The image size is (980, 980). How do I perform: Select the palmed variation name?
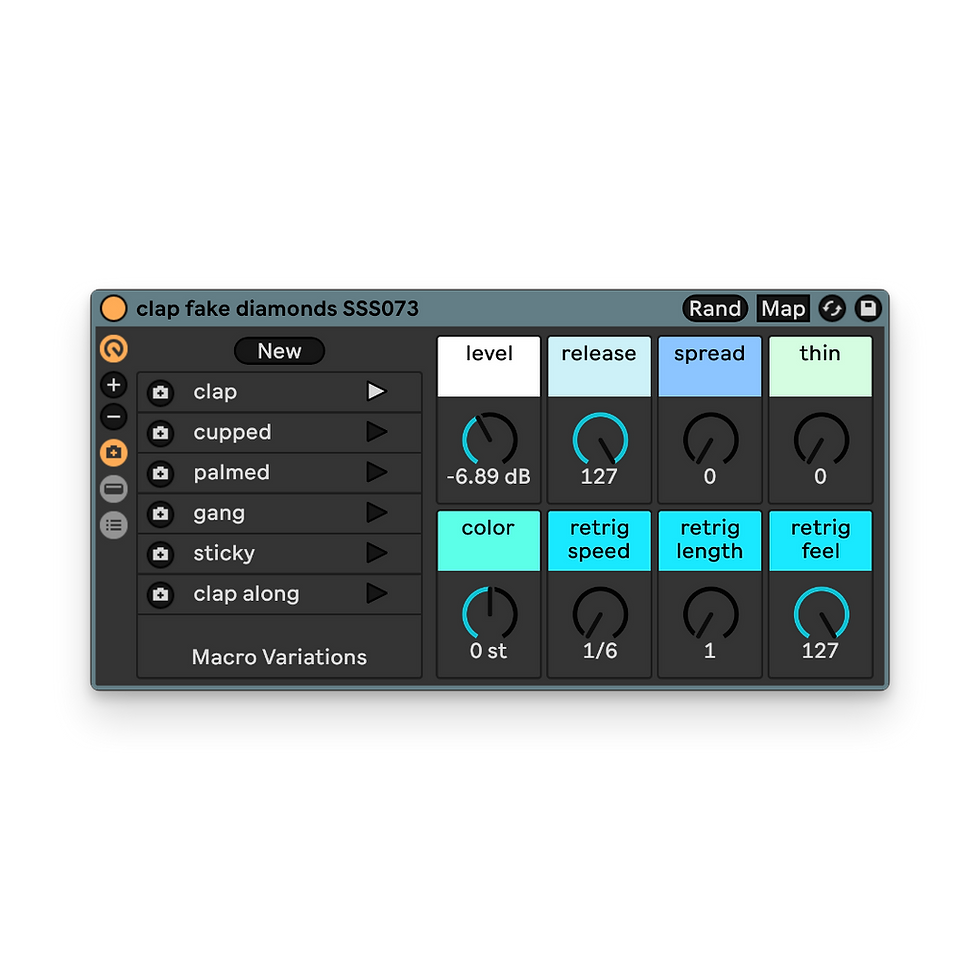[231, 472]
